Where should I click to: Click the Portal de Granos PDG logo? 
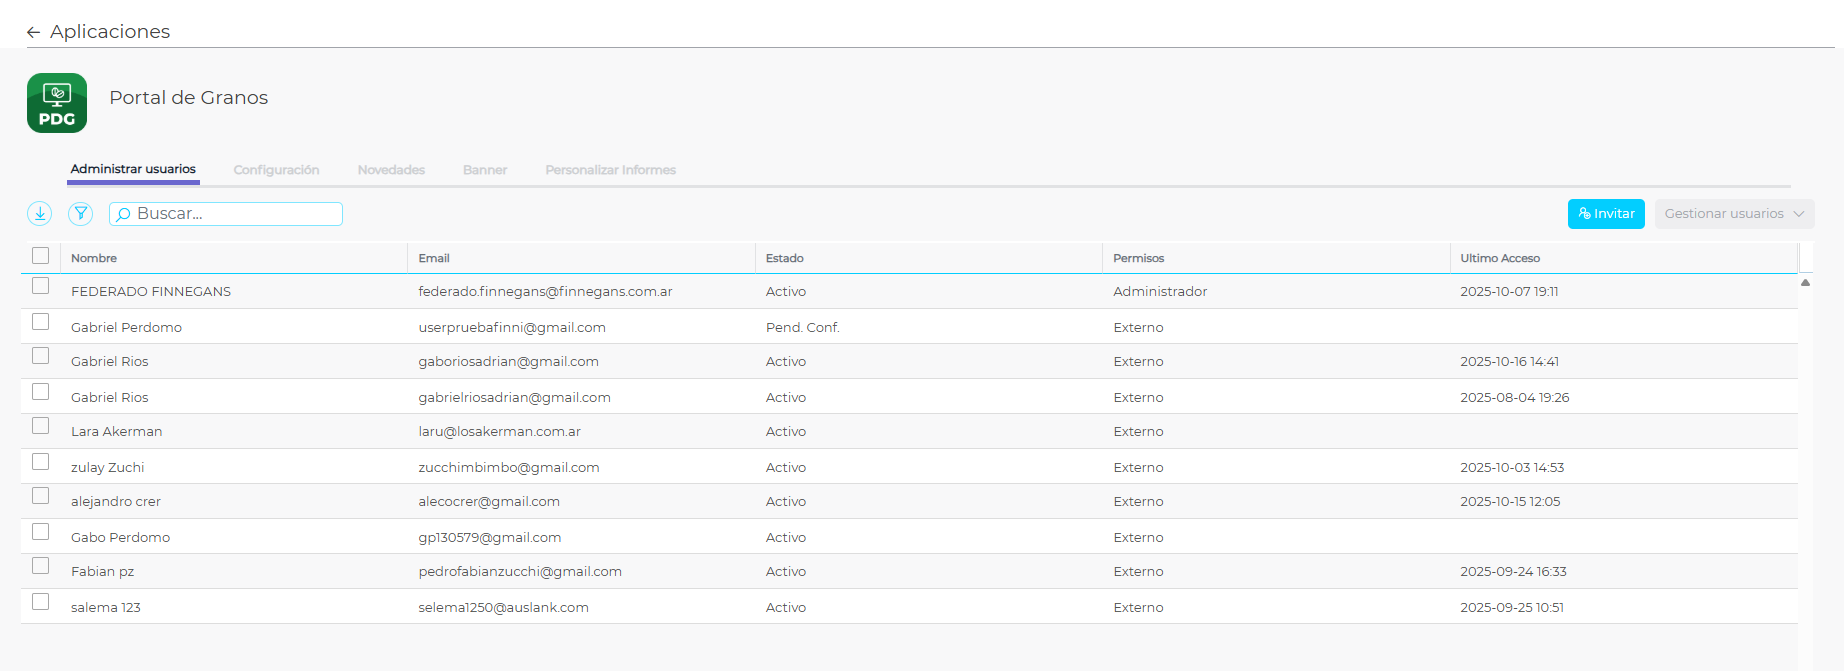pos(57,103)
